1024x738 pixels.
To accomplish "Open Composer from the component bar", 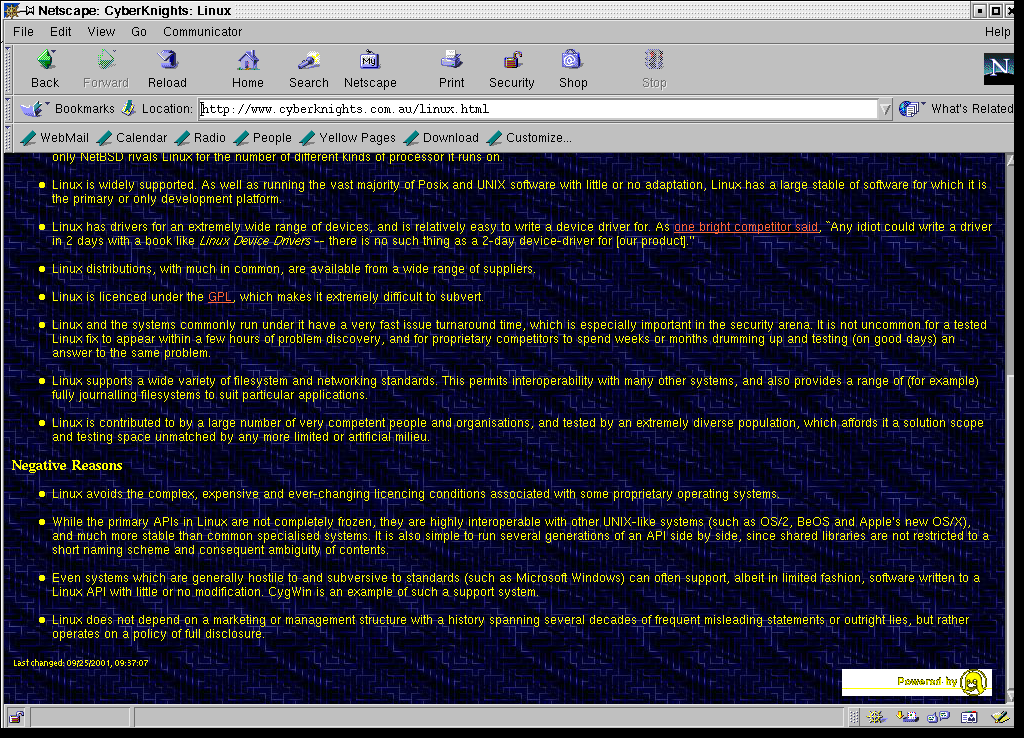I will [1000, 717].
